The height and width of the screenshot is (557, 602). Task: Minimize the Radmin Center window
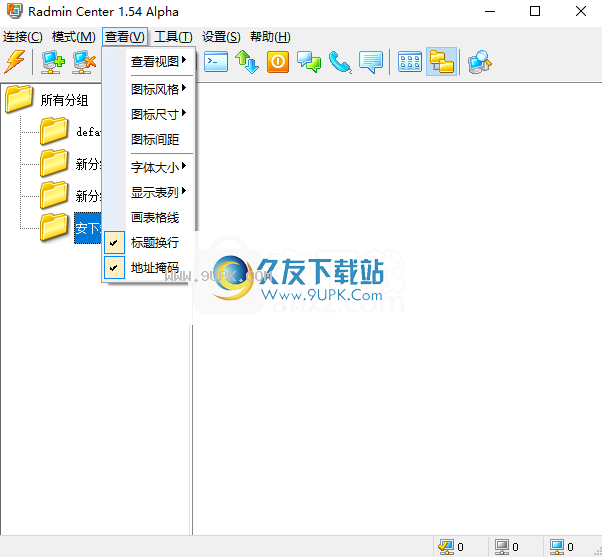490,11
